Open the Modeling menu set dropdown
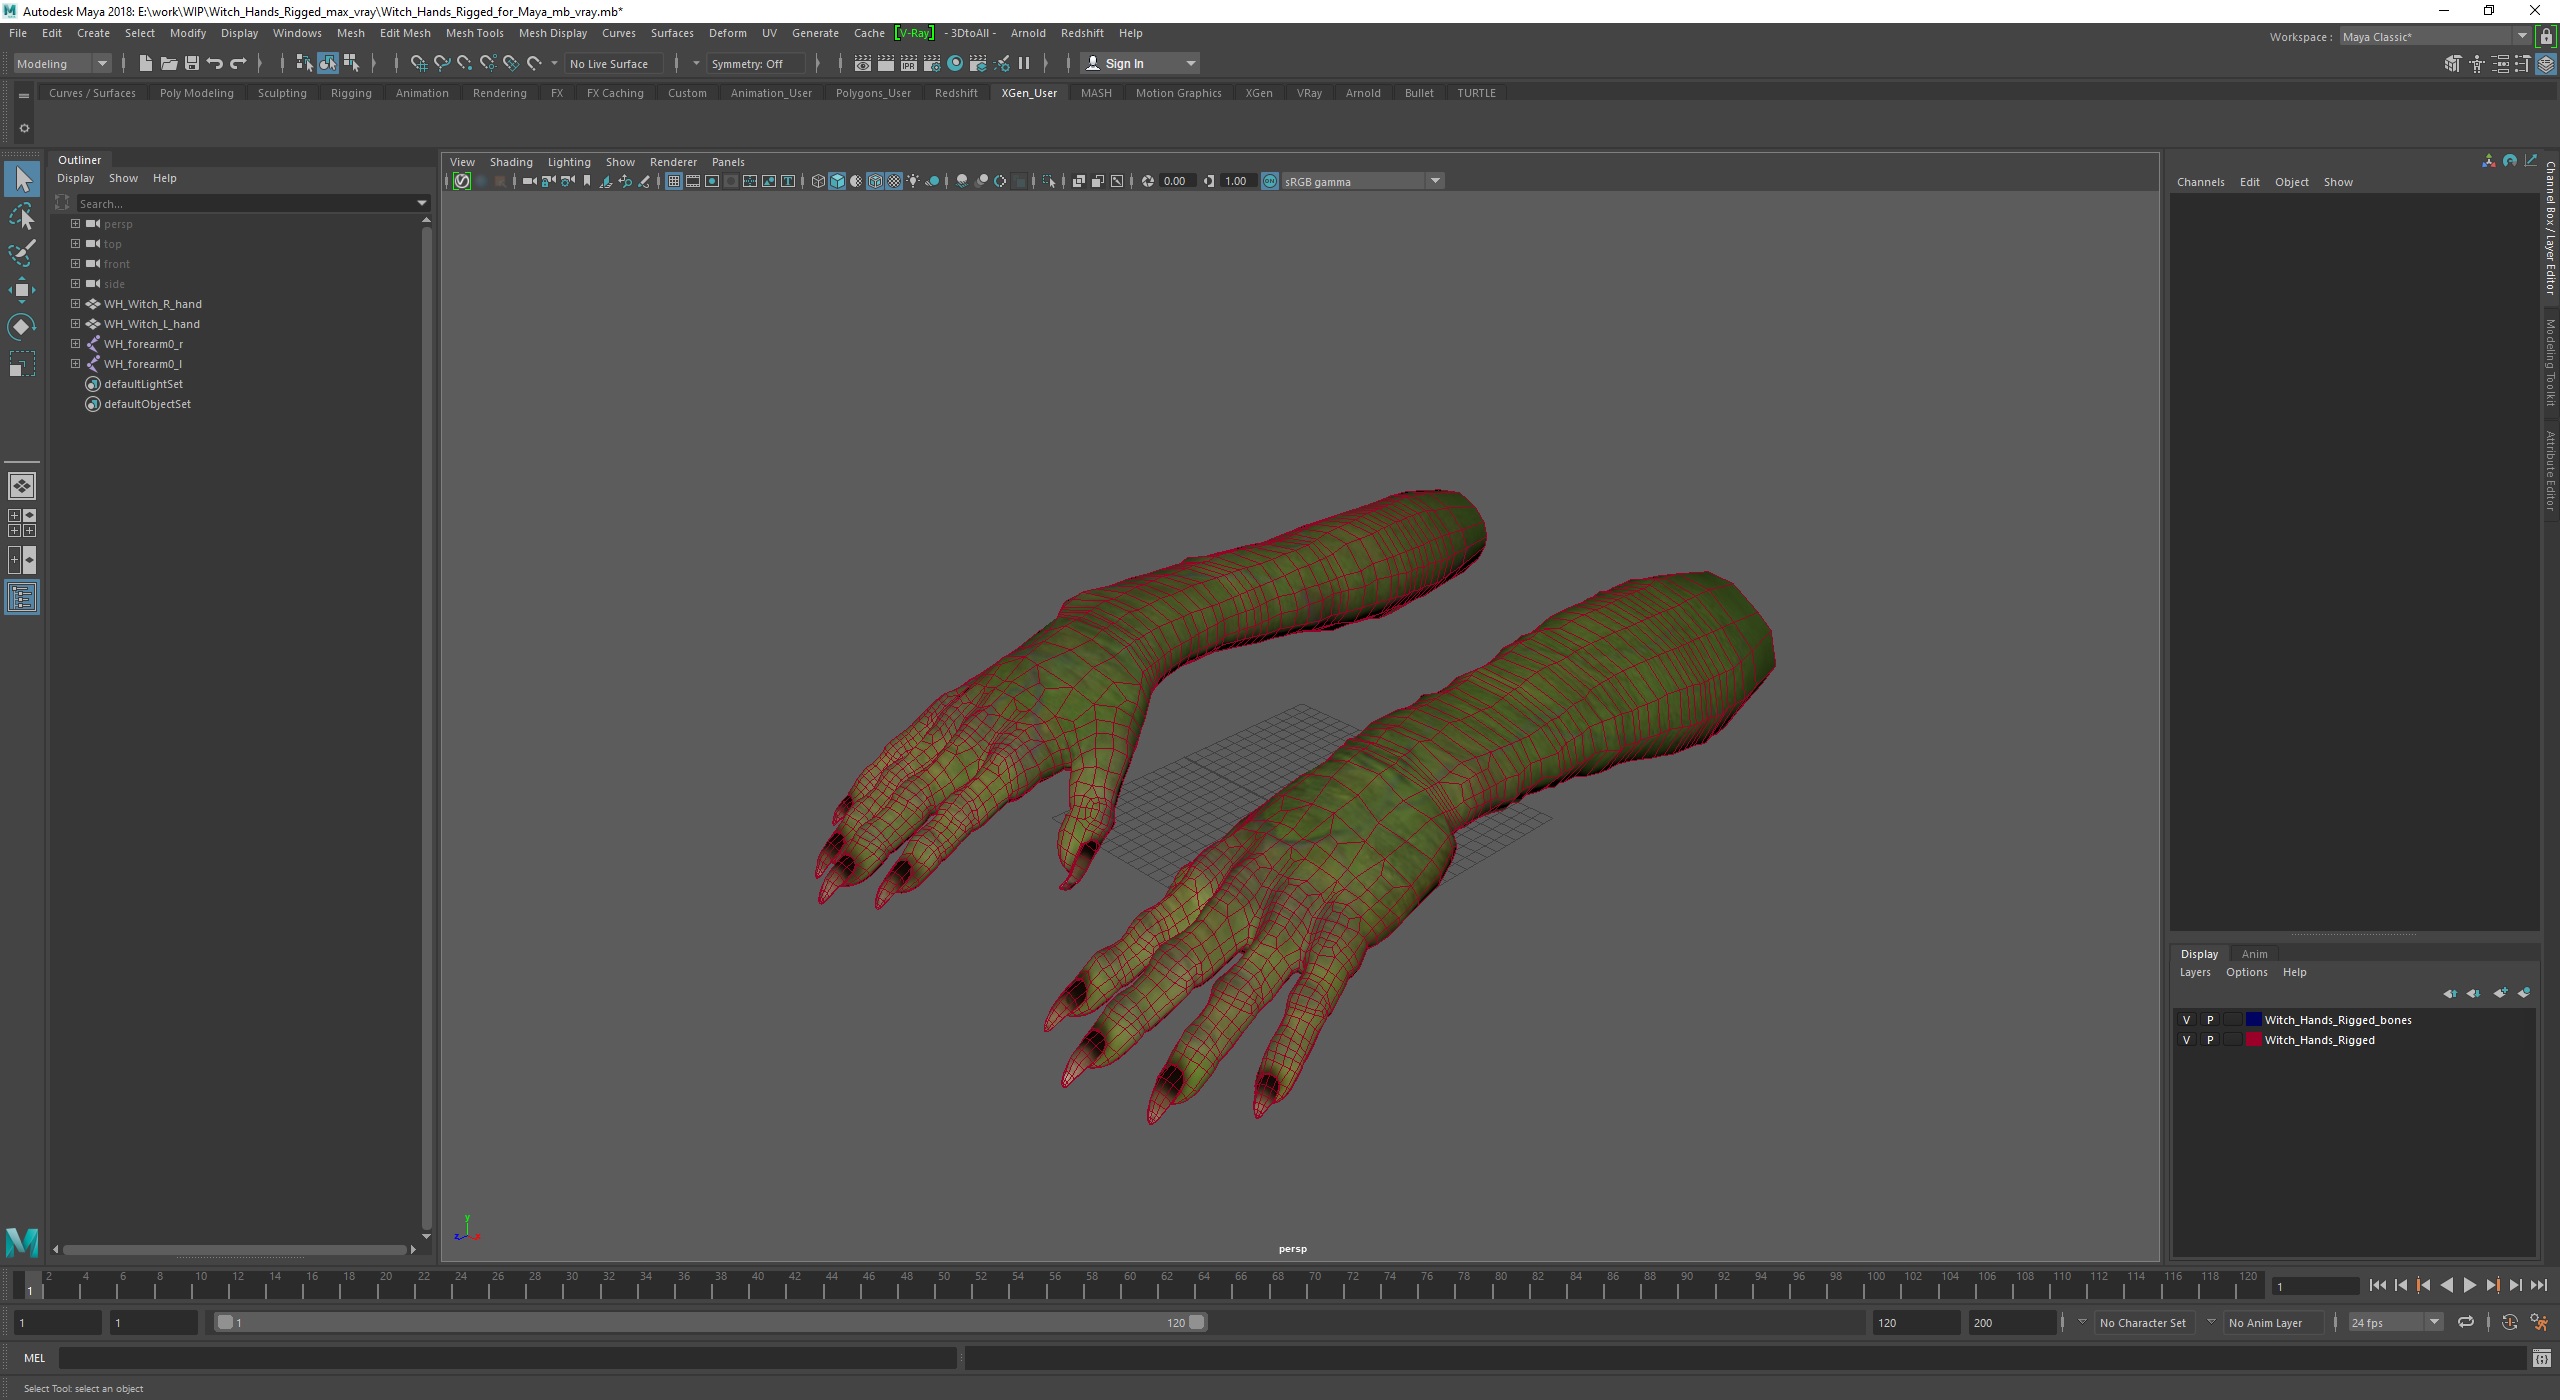Screen dimensions: 2560x1400 [62, 63]
